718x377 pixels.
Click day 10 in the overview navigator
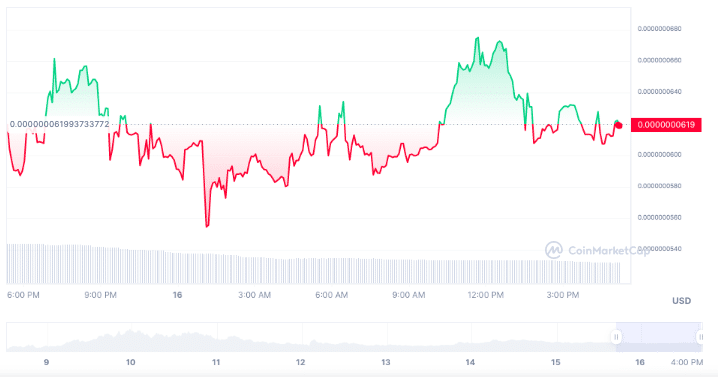[x=131, y=362]
